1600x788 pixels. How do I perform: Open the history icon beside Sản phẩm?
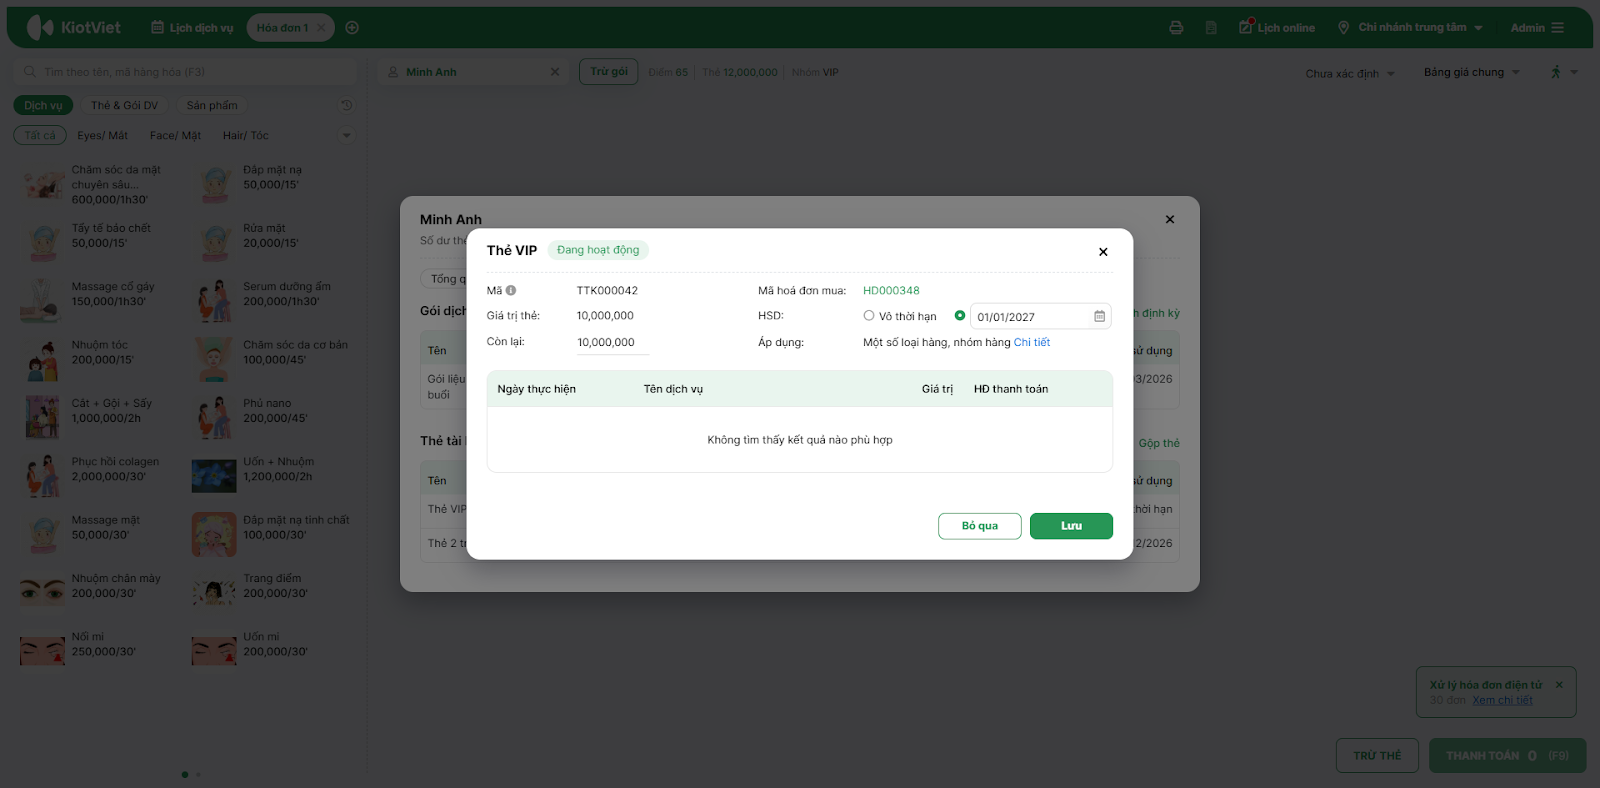click(346, 105)
